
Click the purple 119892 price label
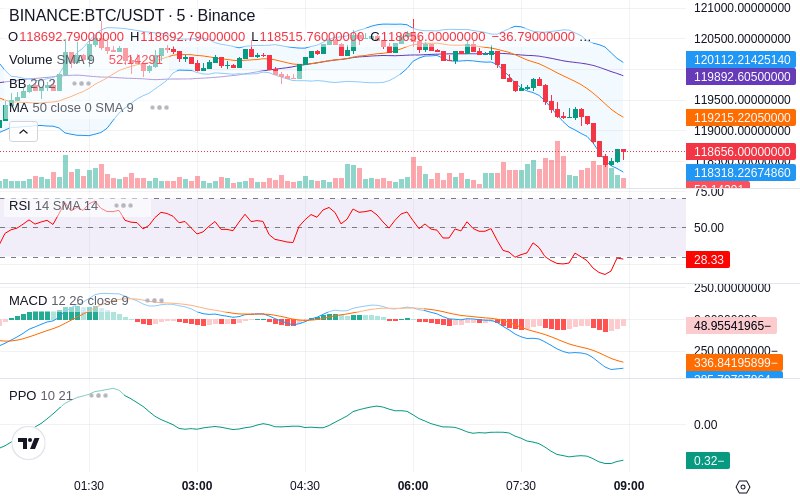tap(741, 77)
